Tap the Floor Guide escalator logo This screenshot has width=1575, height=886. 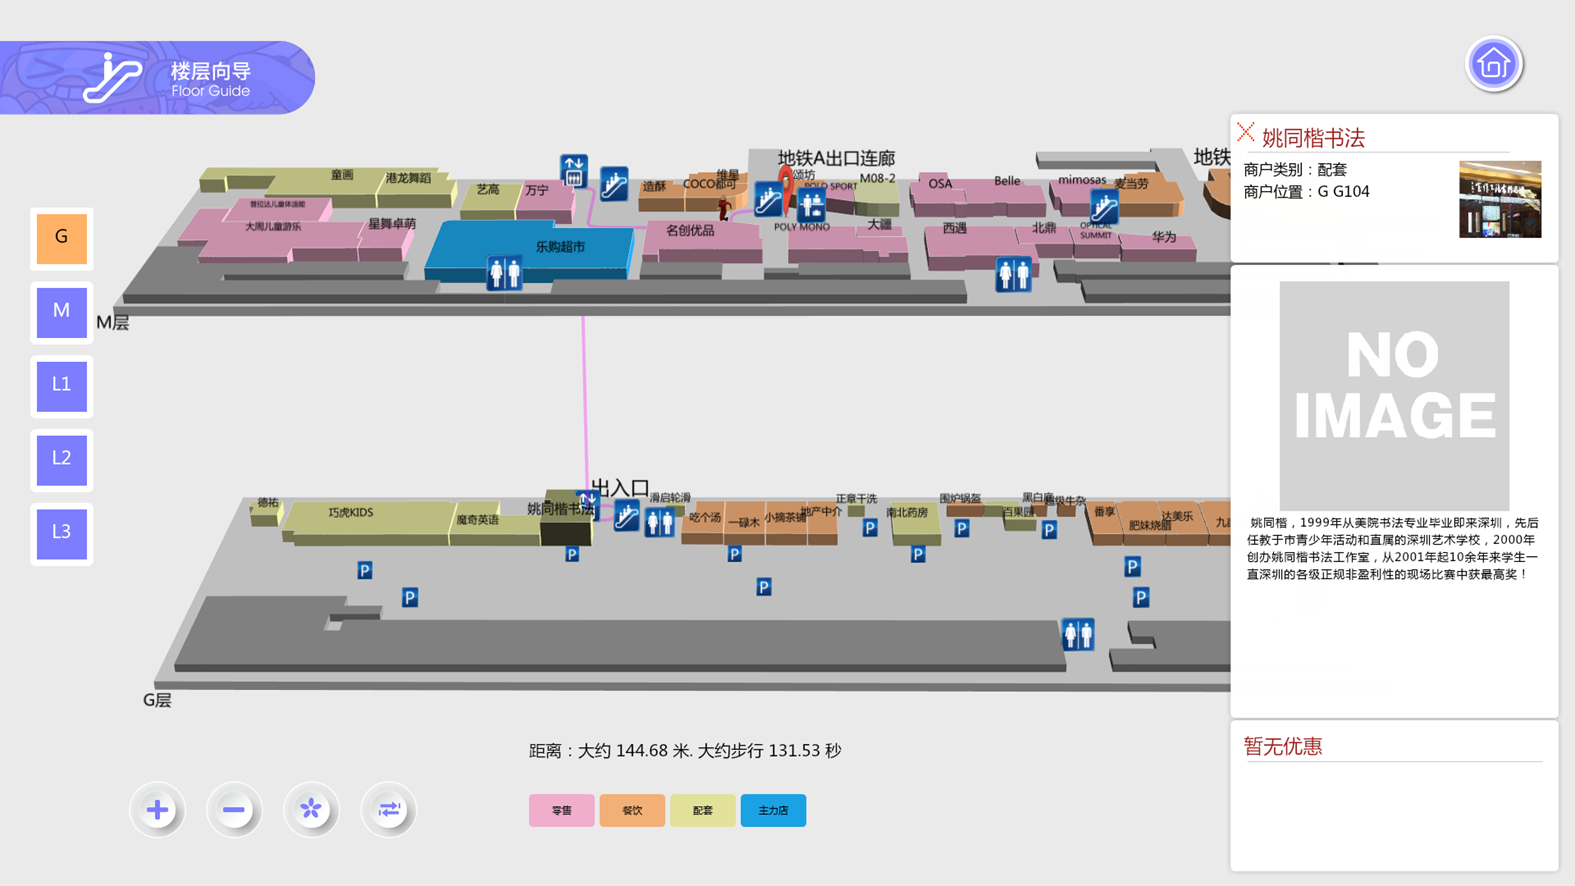pos(112,77)
